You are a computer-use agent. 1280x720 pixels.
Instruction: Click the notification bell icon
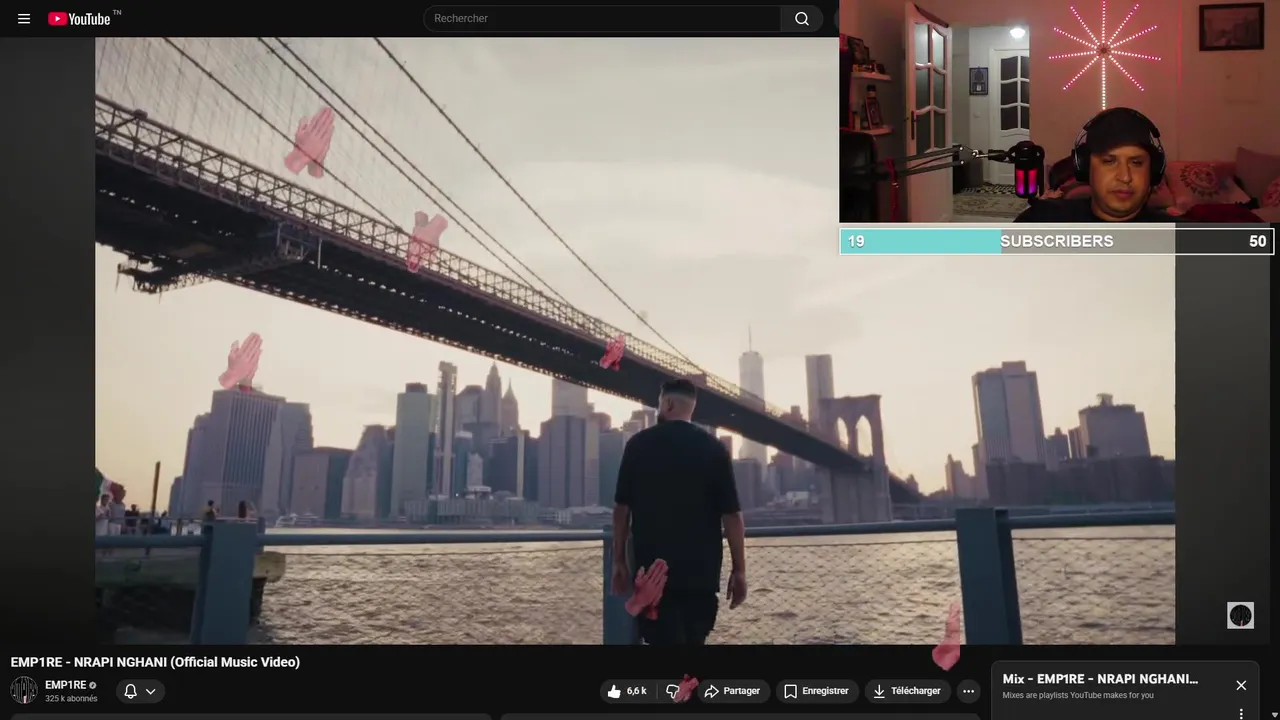click(130, 691)
